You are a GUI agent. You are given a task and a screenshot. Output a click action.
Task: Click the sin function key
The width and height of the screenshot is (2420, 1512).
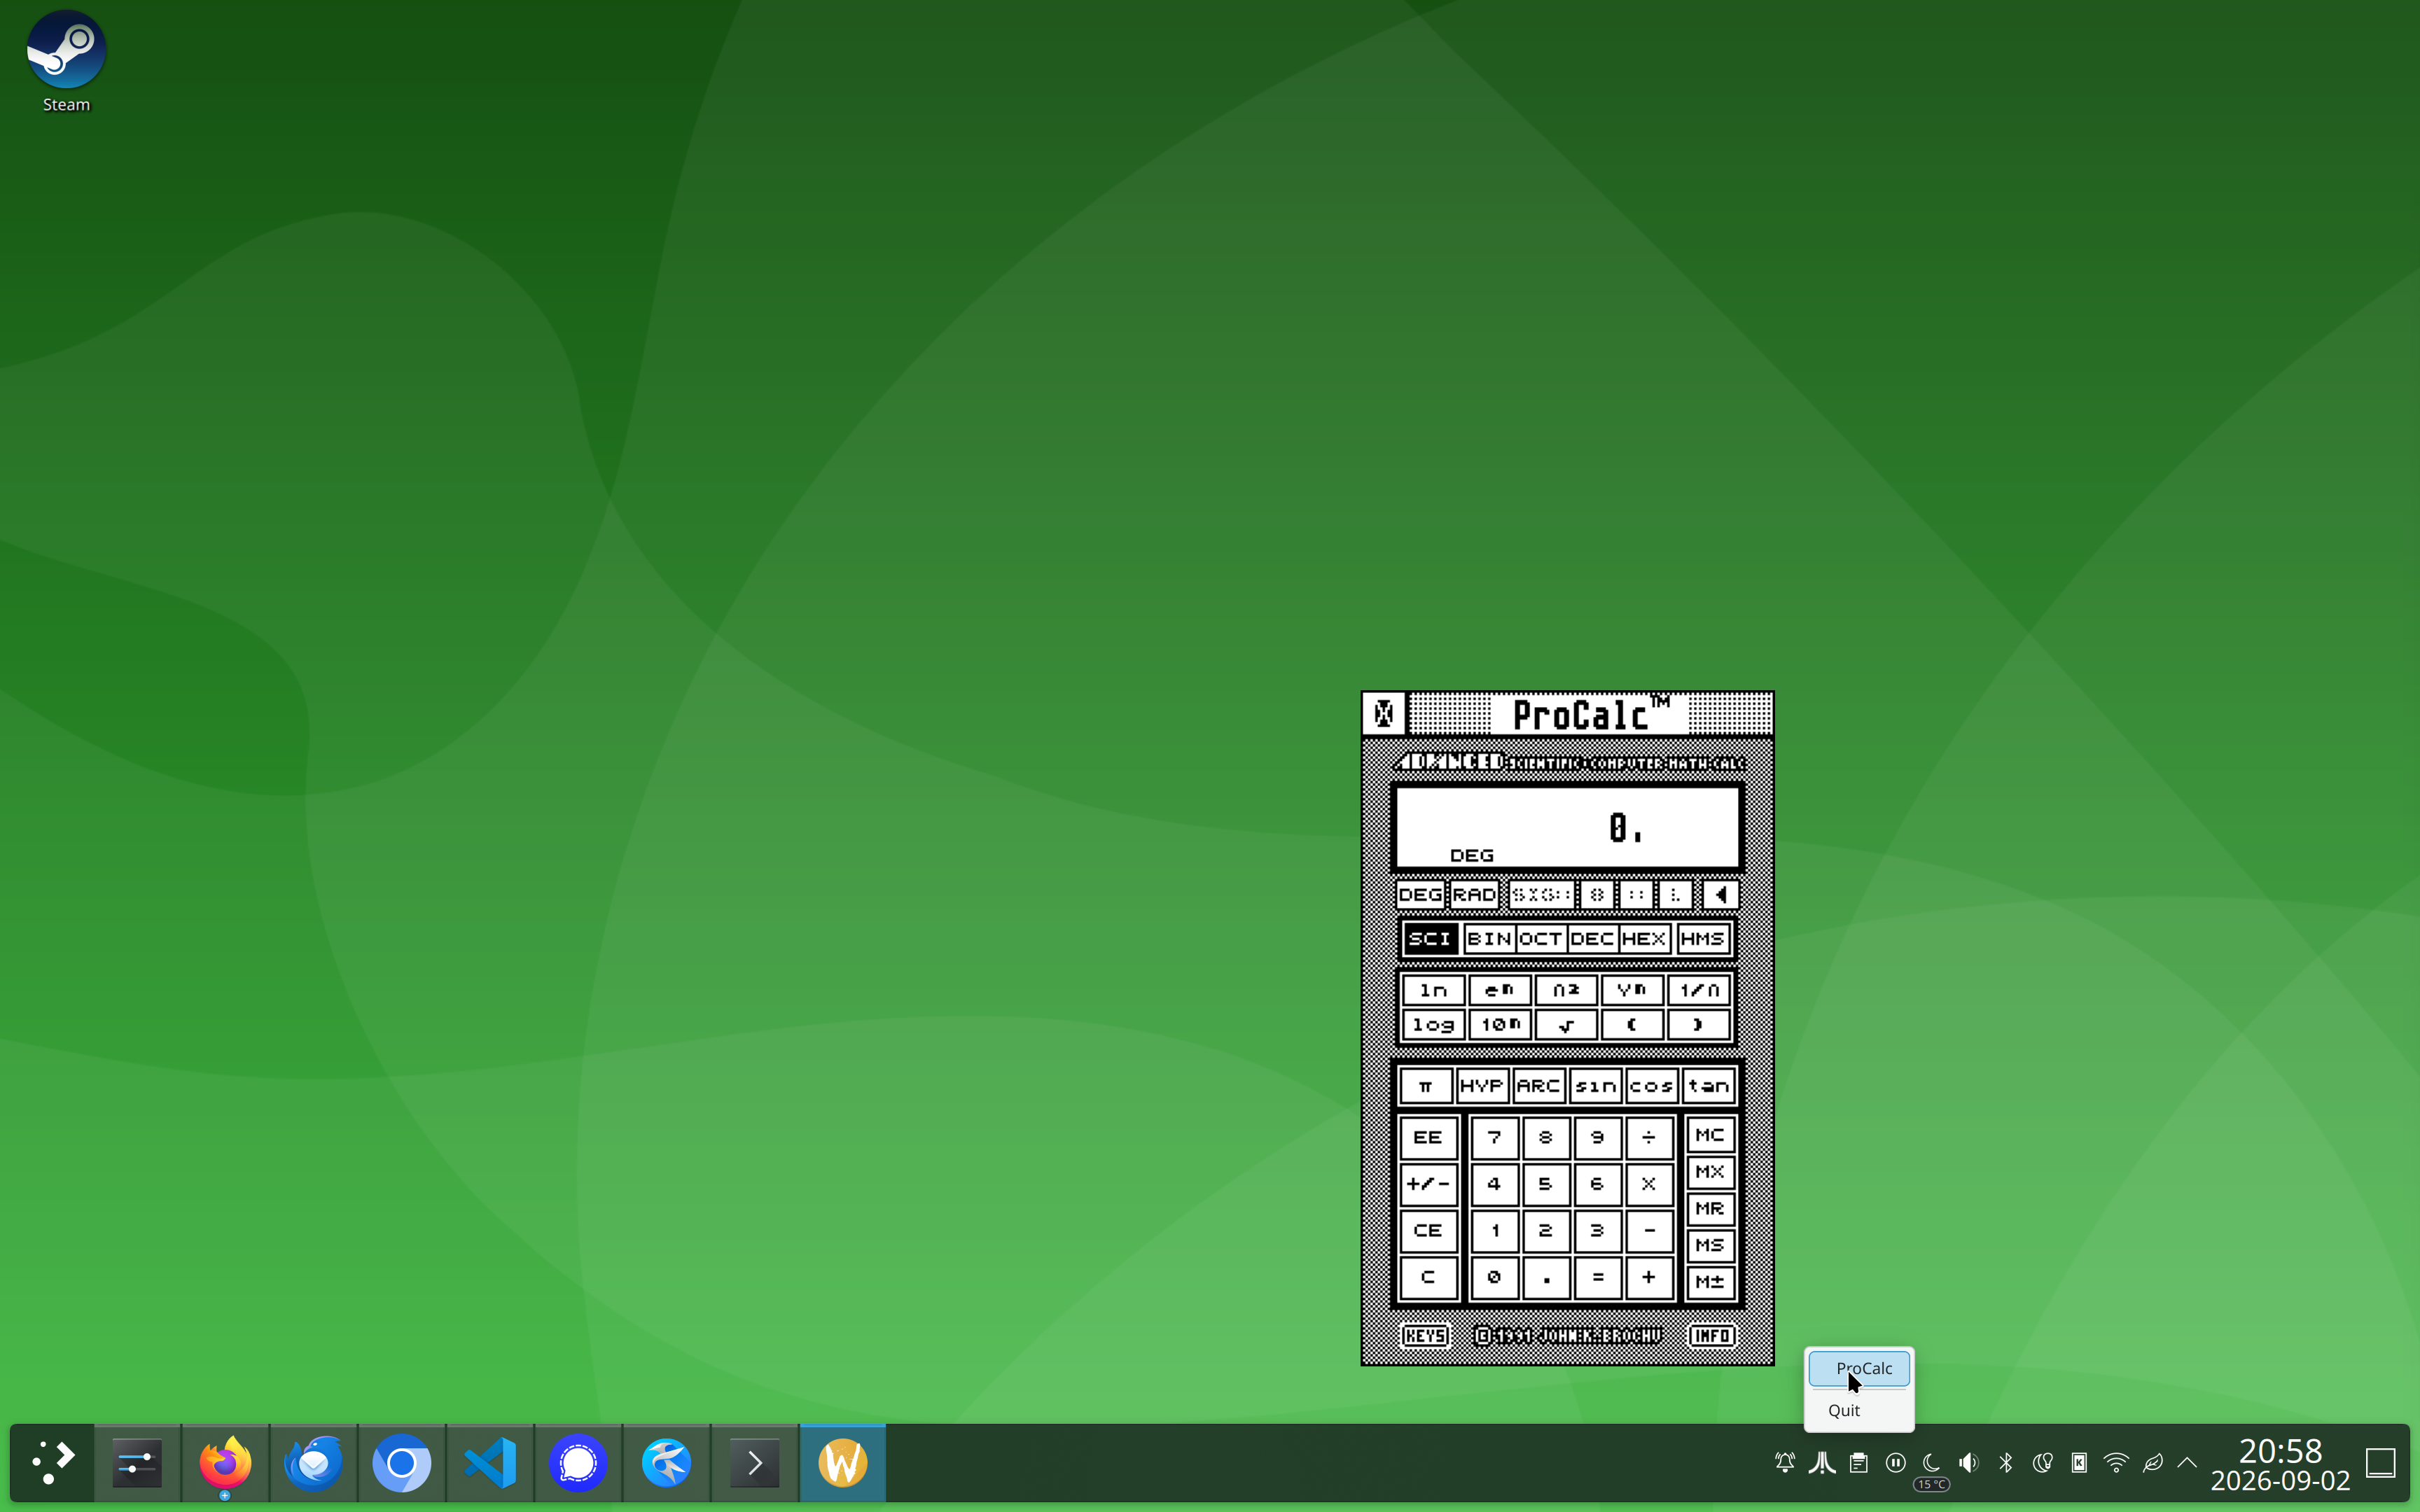click(1595, 1086)
